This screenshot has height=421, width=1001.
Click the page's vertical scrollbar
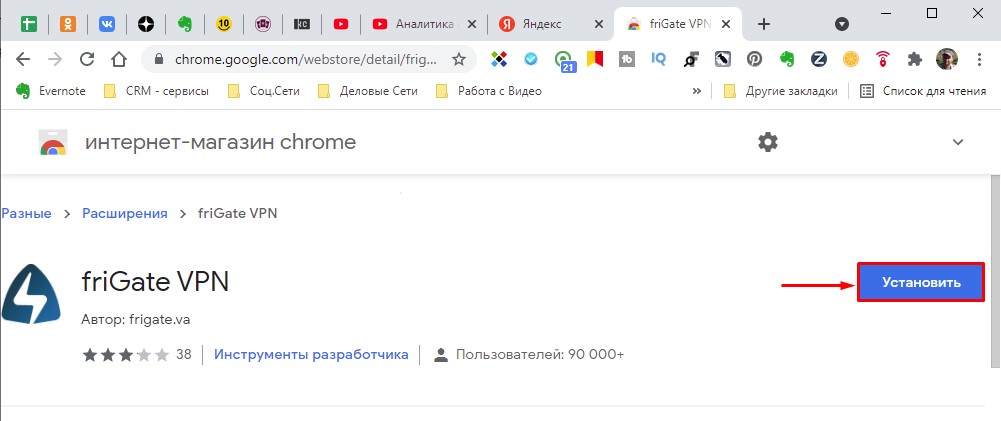995,270
